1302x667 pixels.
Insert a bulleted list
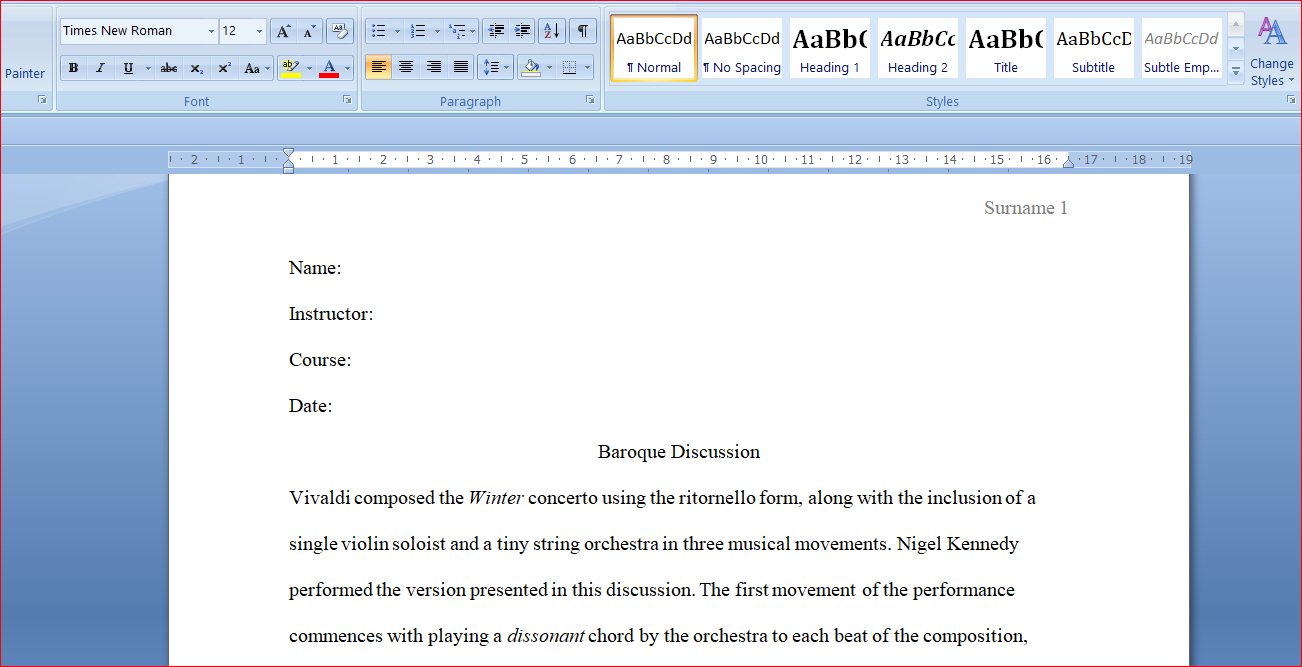point(379,31)
